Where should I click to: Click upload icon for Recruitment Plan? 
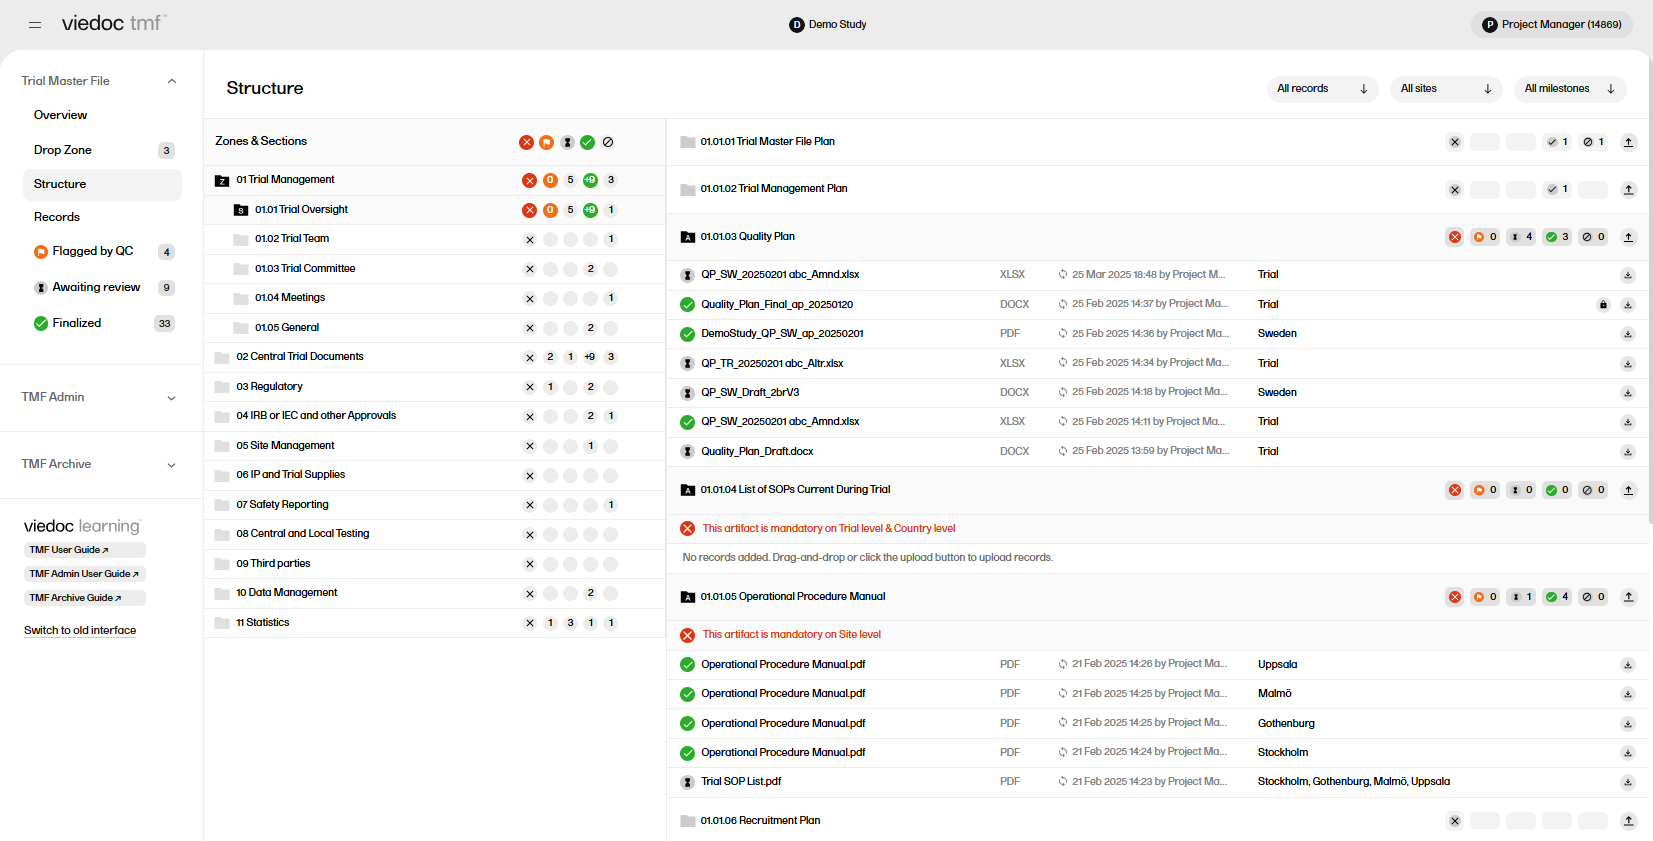tap(1628, 821)
